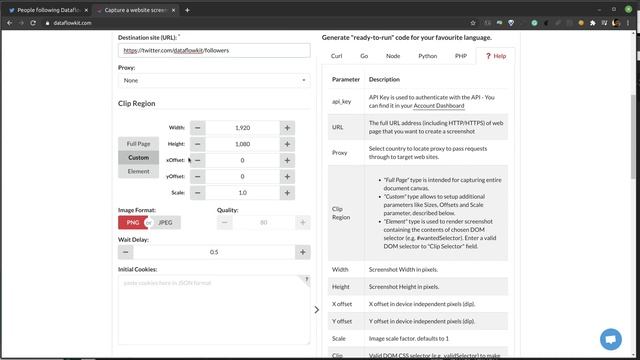
Task: Open the Chrome profile avatar
Action: (616, 23)
